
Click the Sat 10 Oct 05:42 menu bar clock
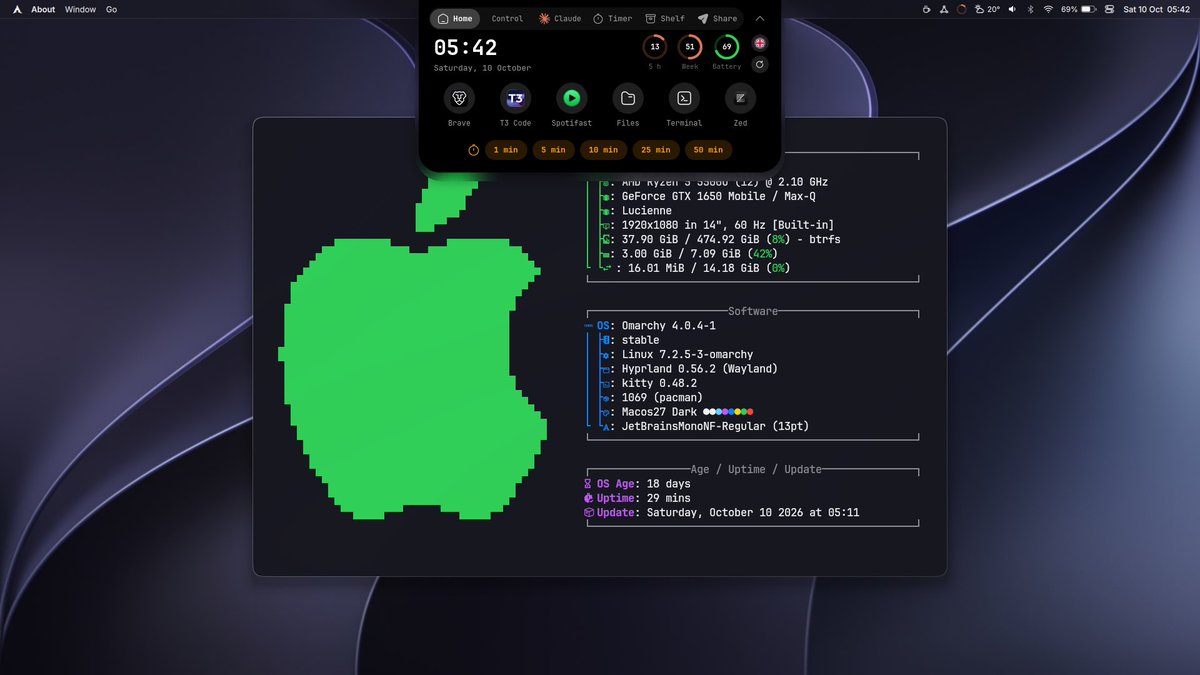click(x=1157, y=9)
